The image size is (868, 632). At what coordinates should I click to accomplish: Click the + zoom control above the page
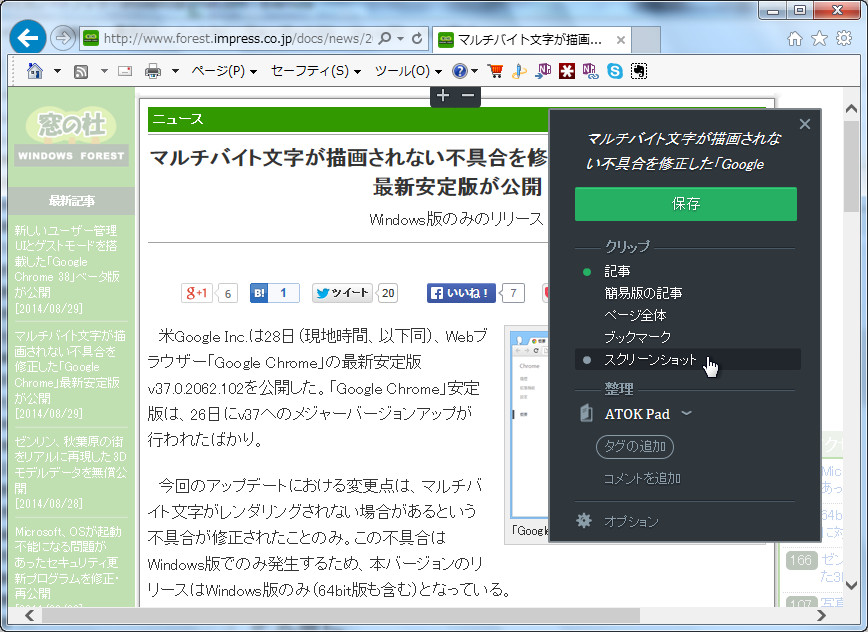pyautogui.click(x=442, y=94)
